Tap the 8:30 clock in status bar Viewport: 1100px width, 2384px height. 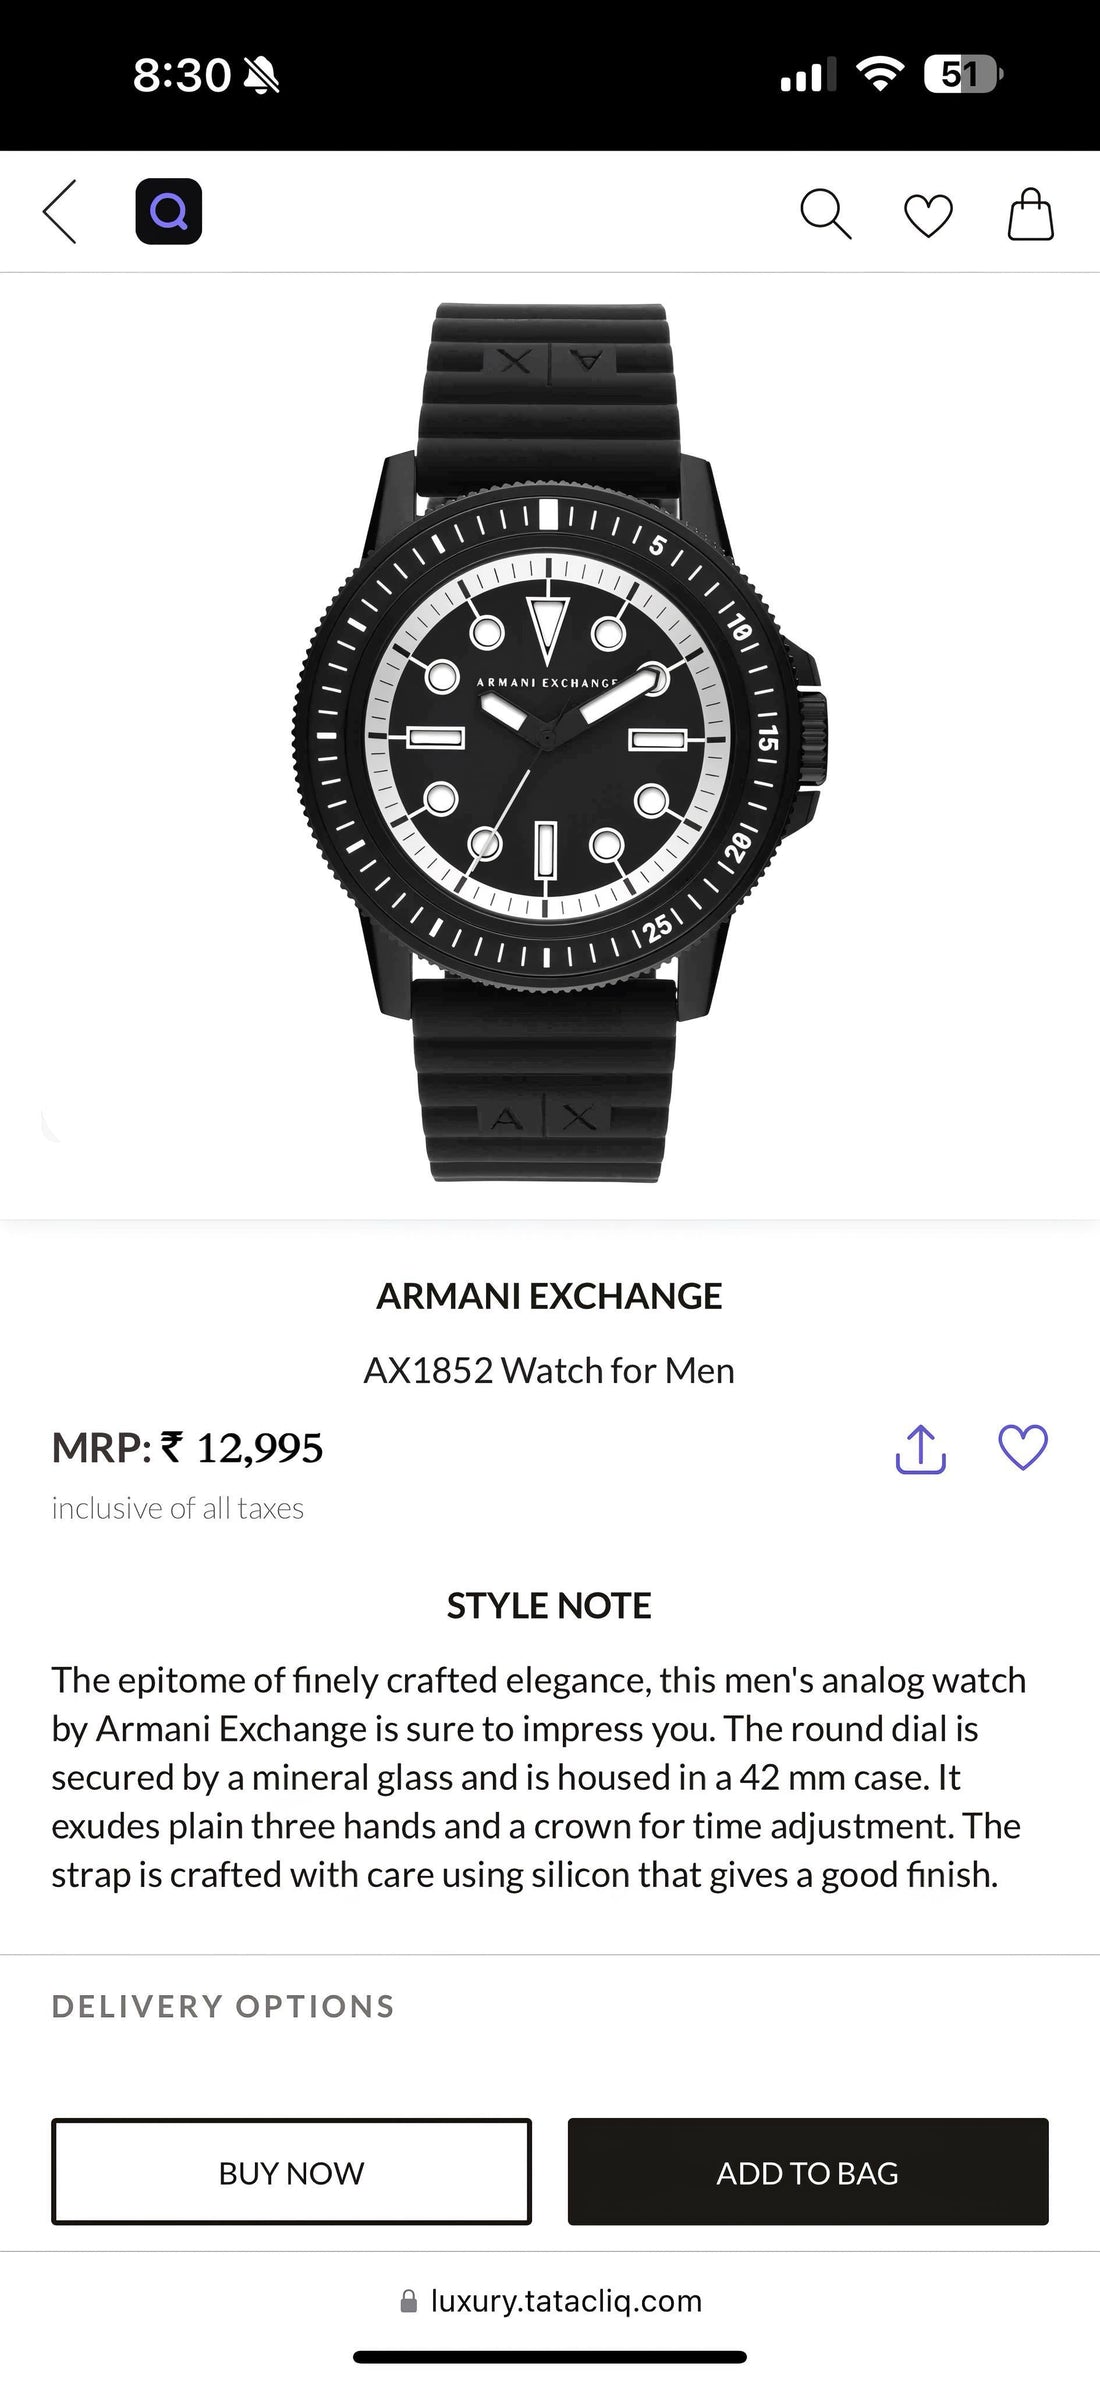(x=181, y=75)
